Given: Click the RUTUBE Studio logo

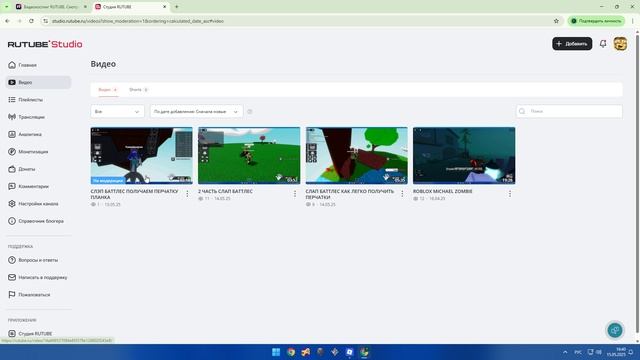Looking at the screenshot, I should tap(45, 44).
